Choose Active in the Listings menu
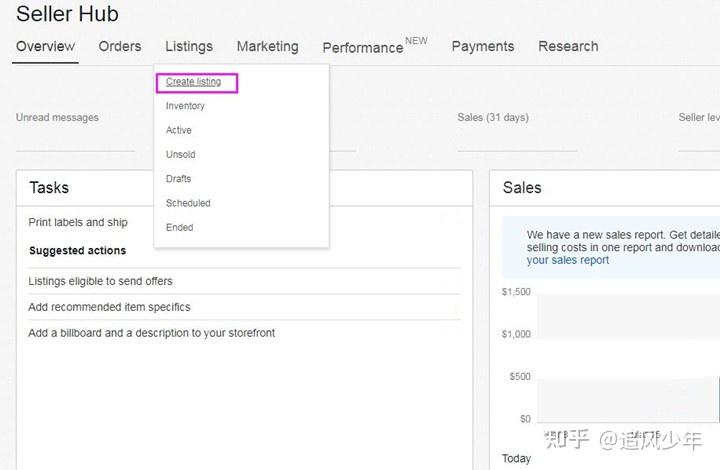The image size is (720, 470). [x=179, y=130]
